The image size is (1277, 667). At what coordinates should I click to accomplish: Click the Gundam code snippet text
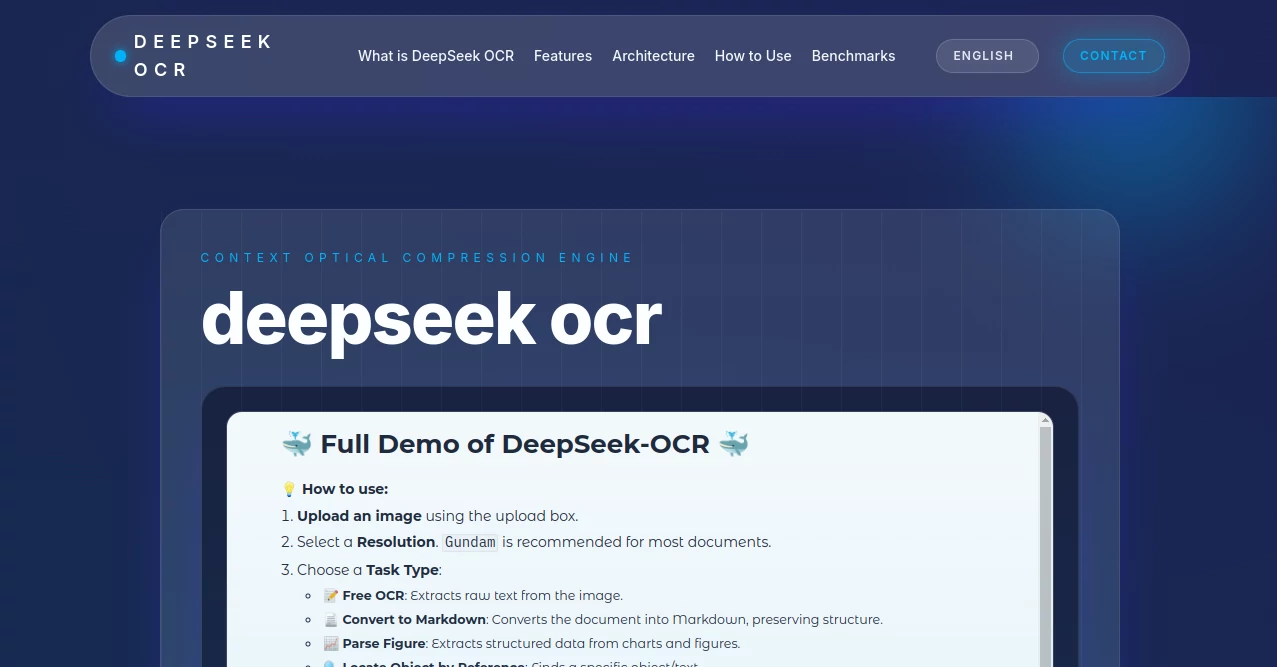[x=470, y=542]
